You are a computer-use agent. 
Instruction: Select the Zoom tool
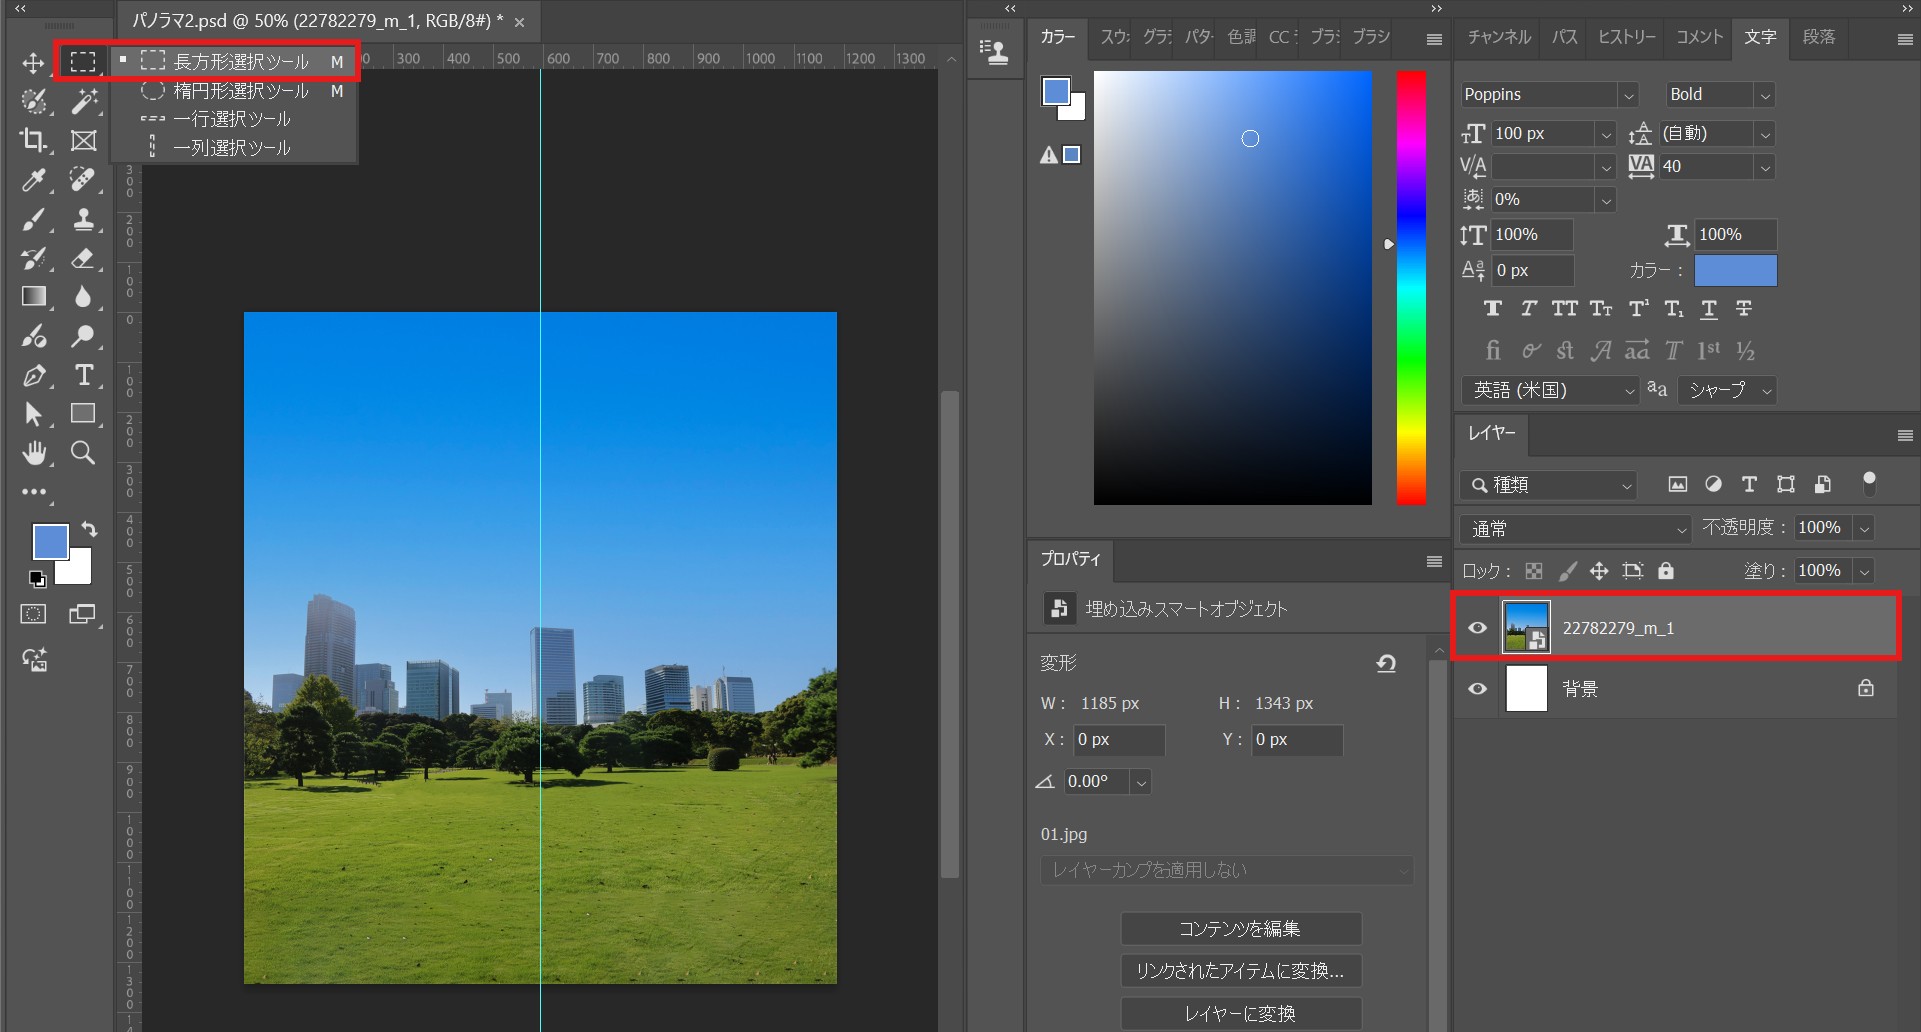[x=83, y=453]
